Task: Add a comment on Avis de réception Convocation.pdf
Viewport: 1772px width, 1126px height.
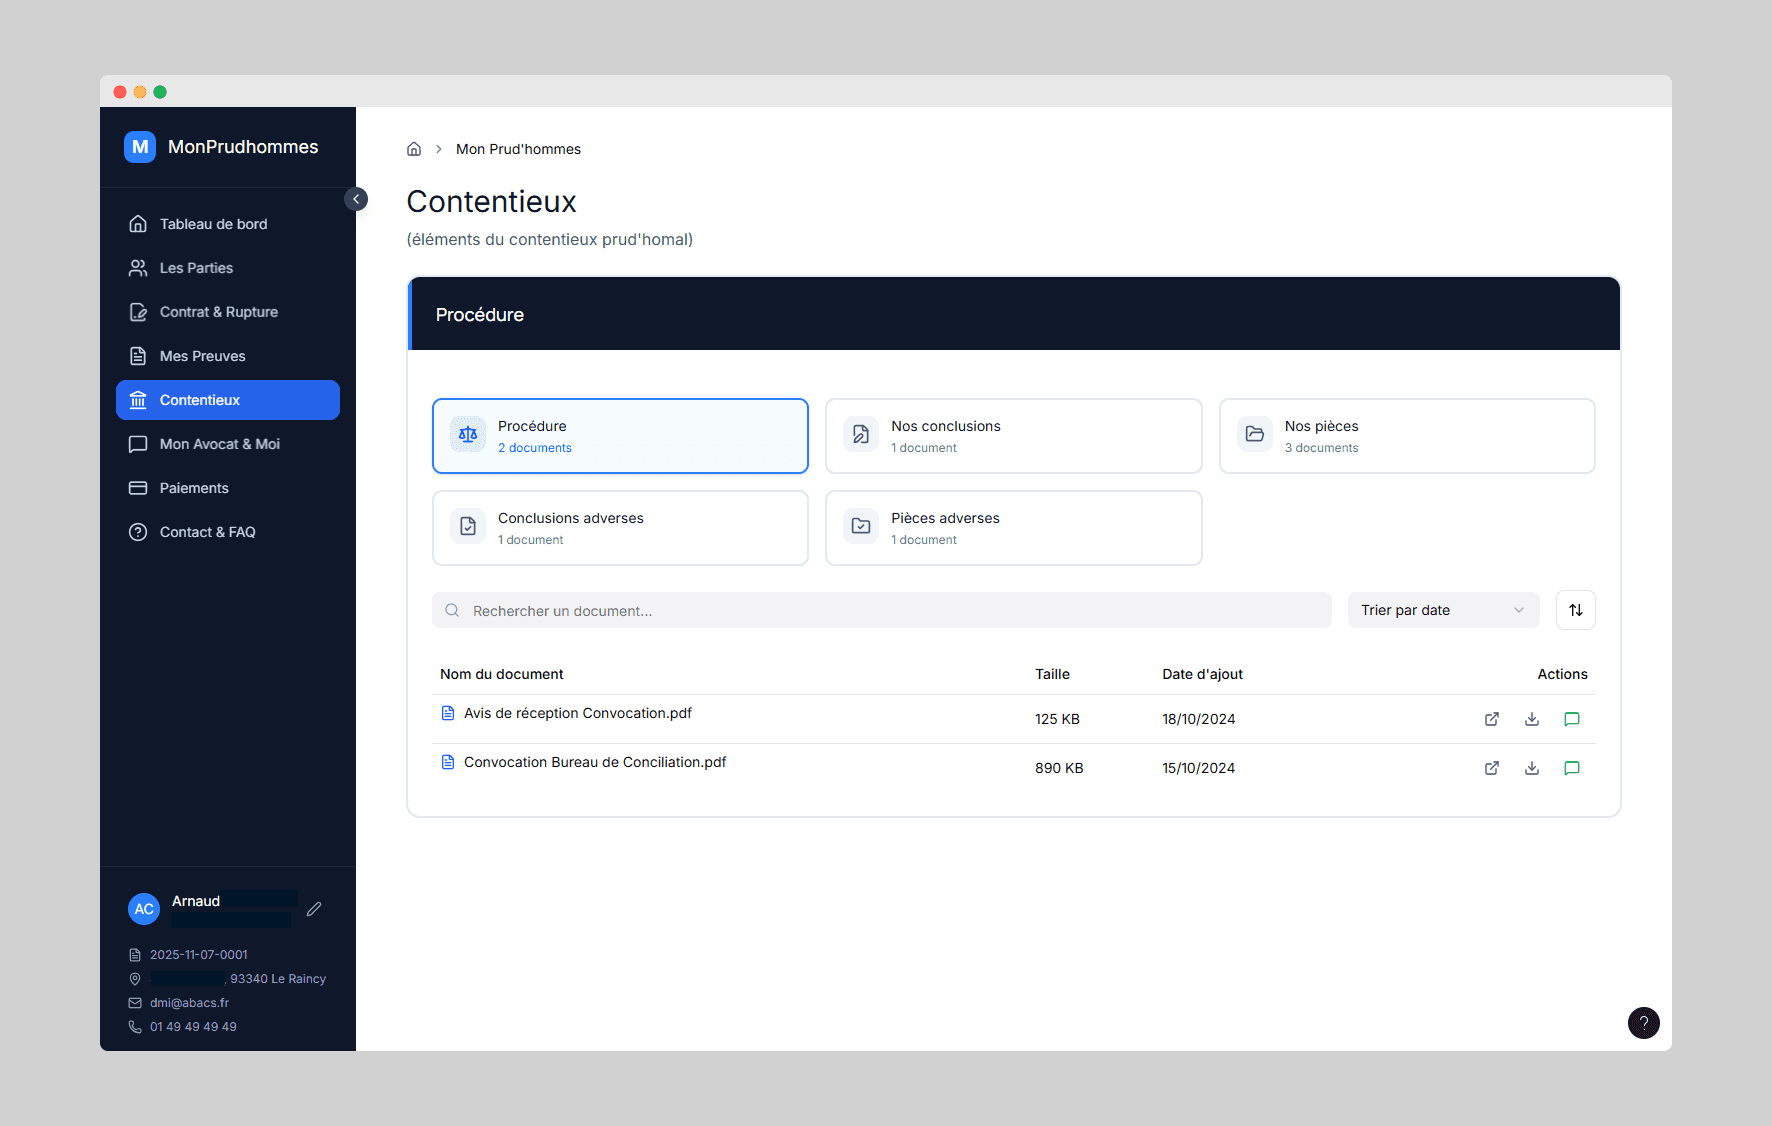Action: [x=1571, y=718]
